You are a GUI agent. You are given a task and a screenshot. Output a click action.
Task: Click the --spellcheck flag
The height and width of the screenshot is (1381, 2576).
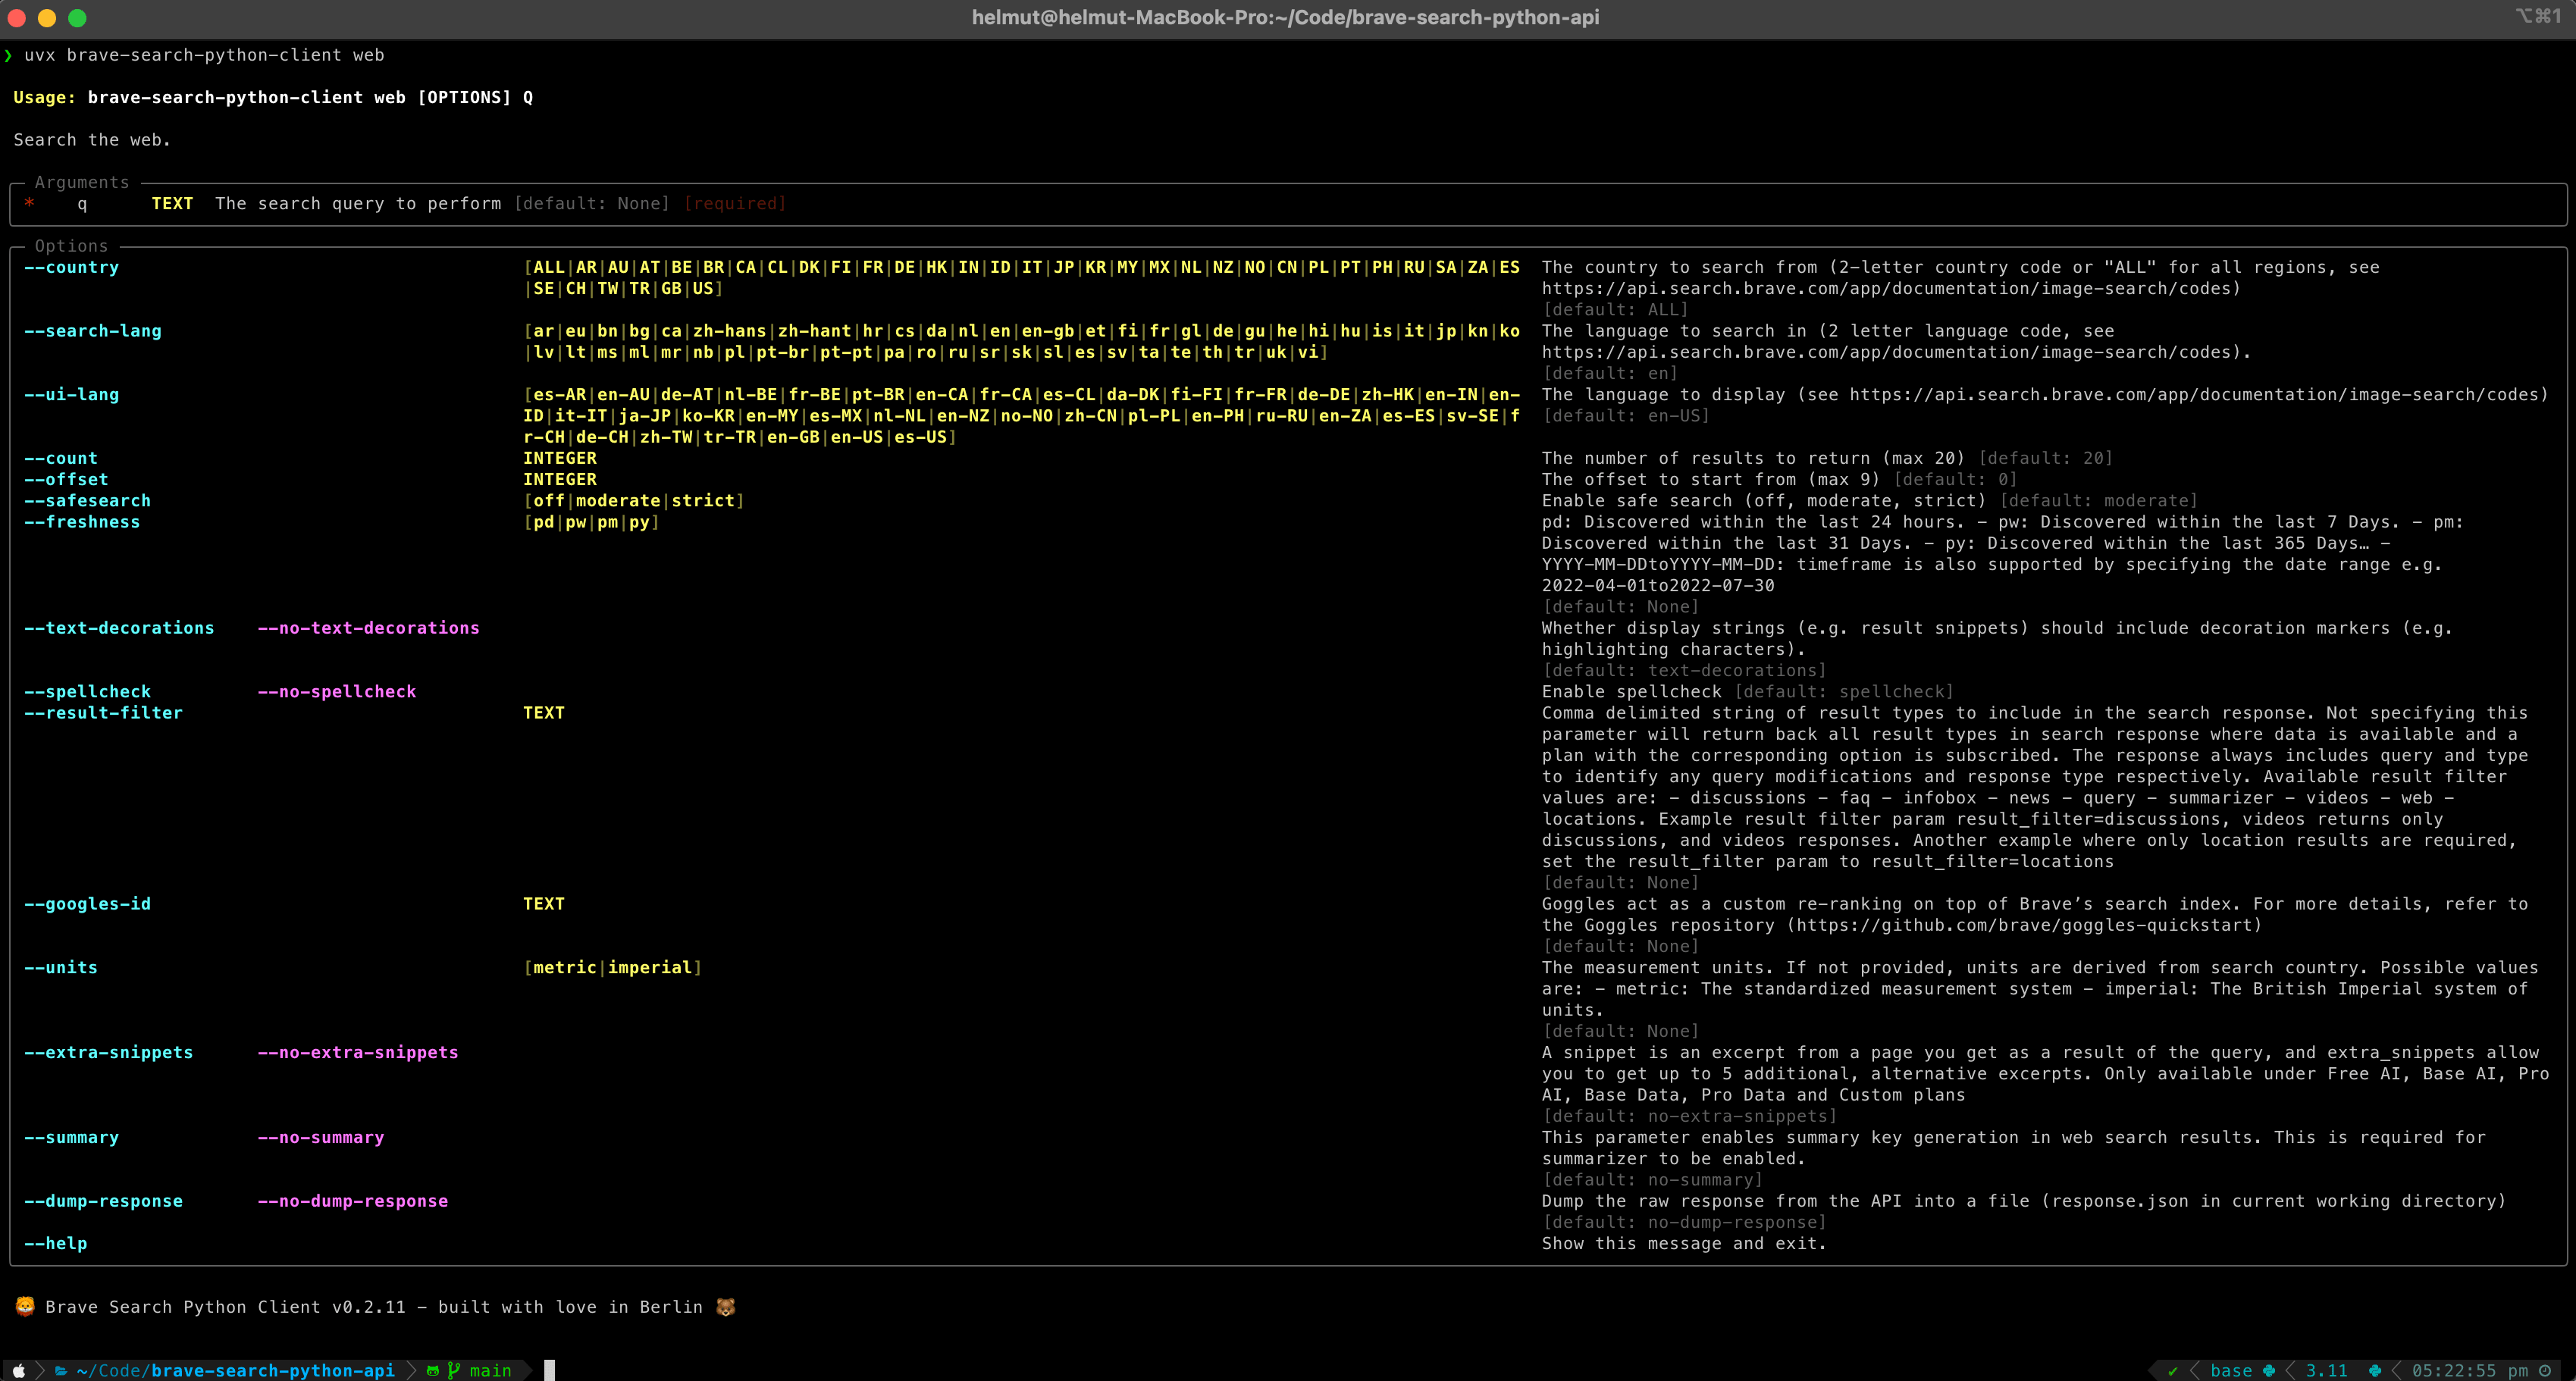click(88, 691)
